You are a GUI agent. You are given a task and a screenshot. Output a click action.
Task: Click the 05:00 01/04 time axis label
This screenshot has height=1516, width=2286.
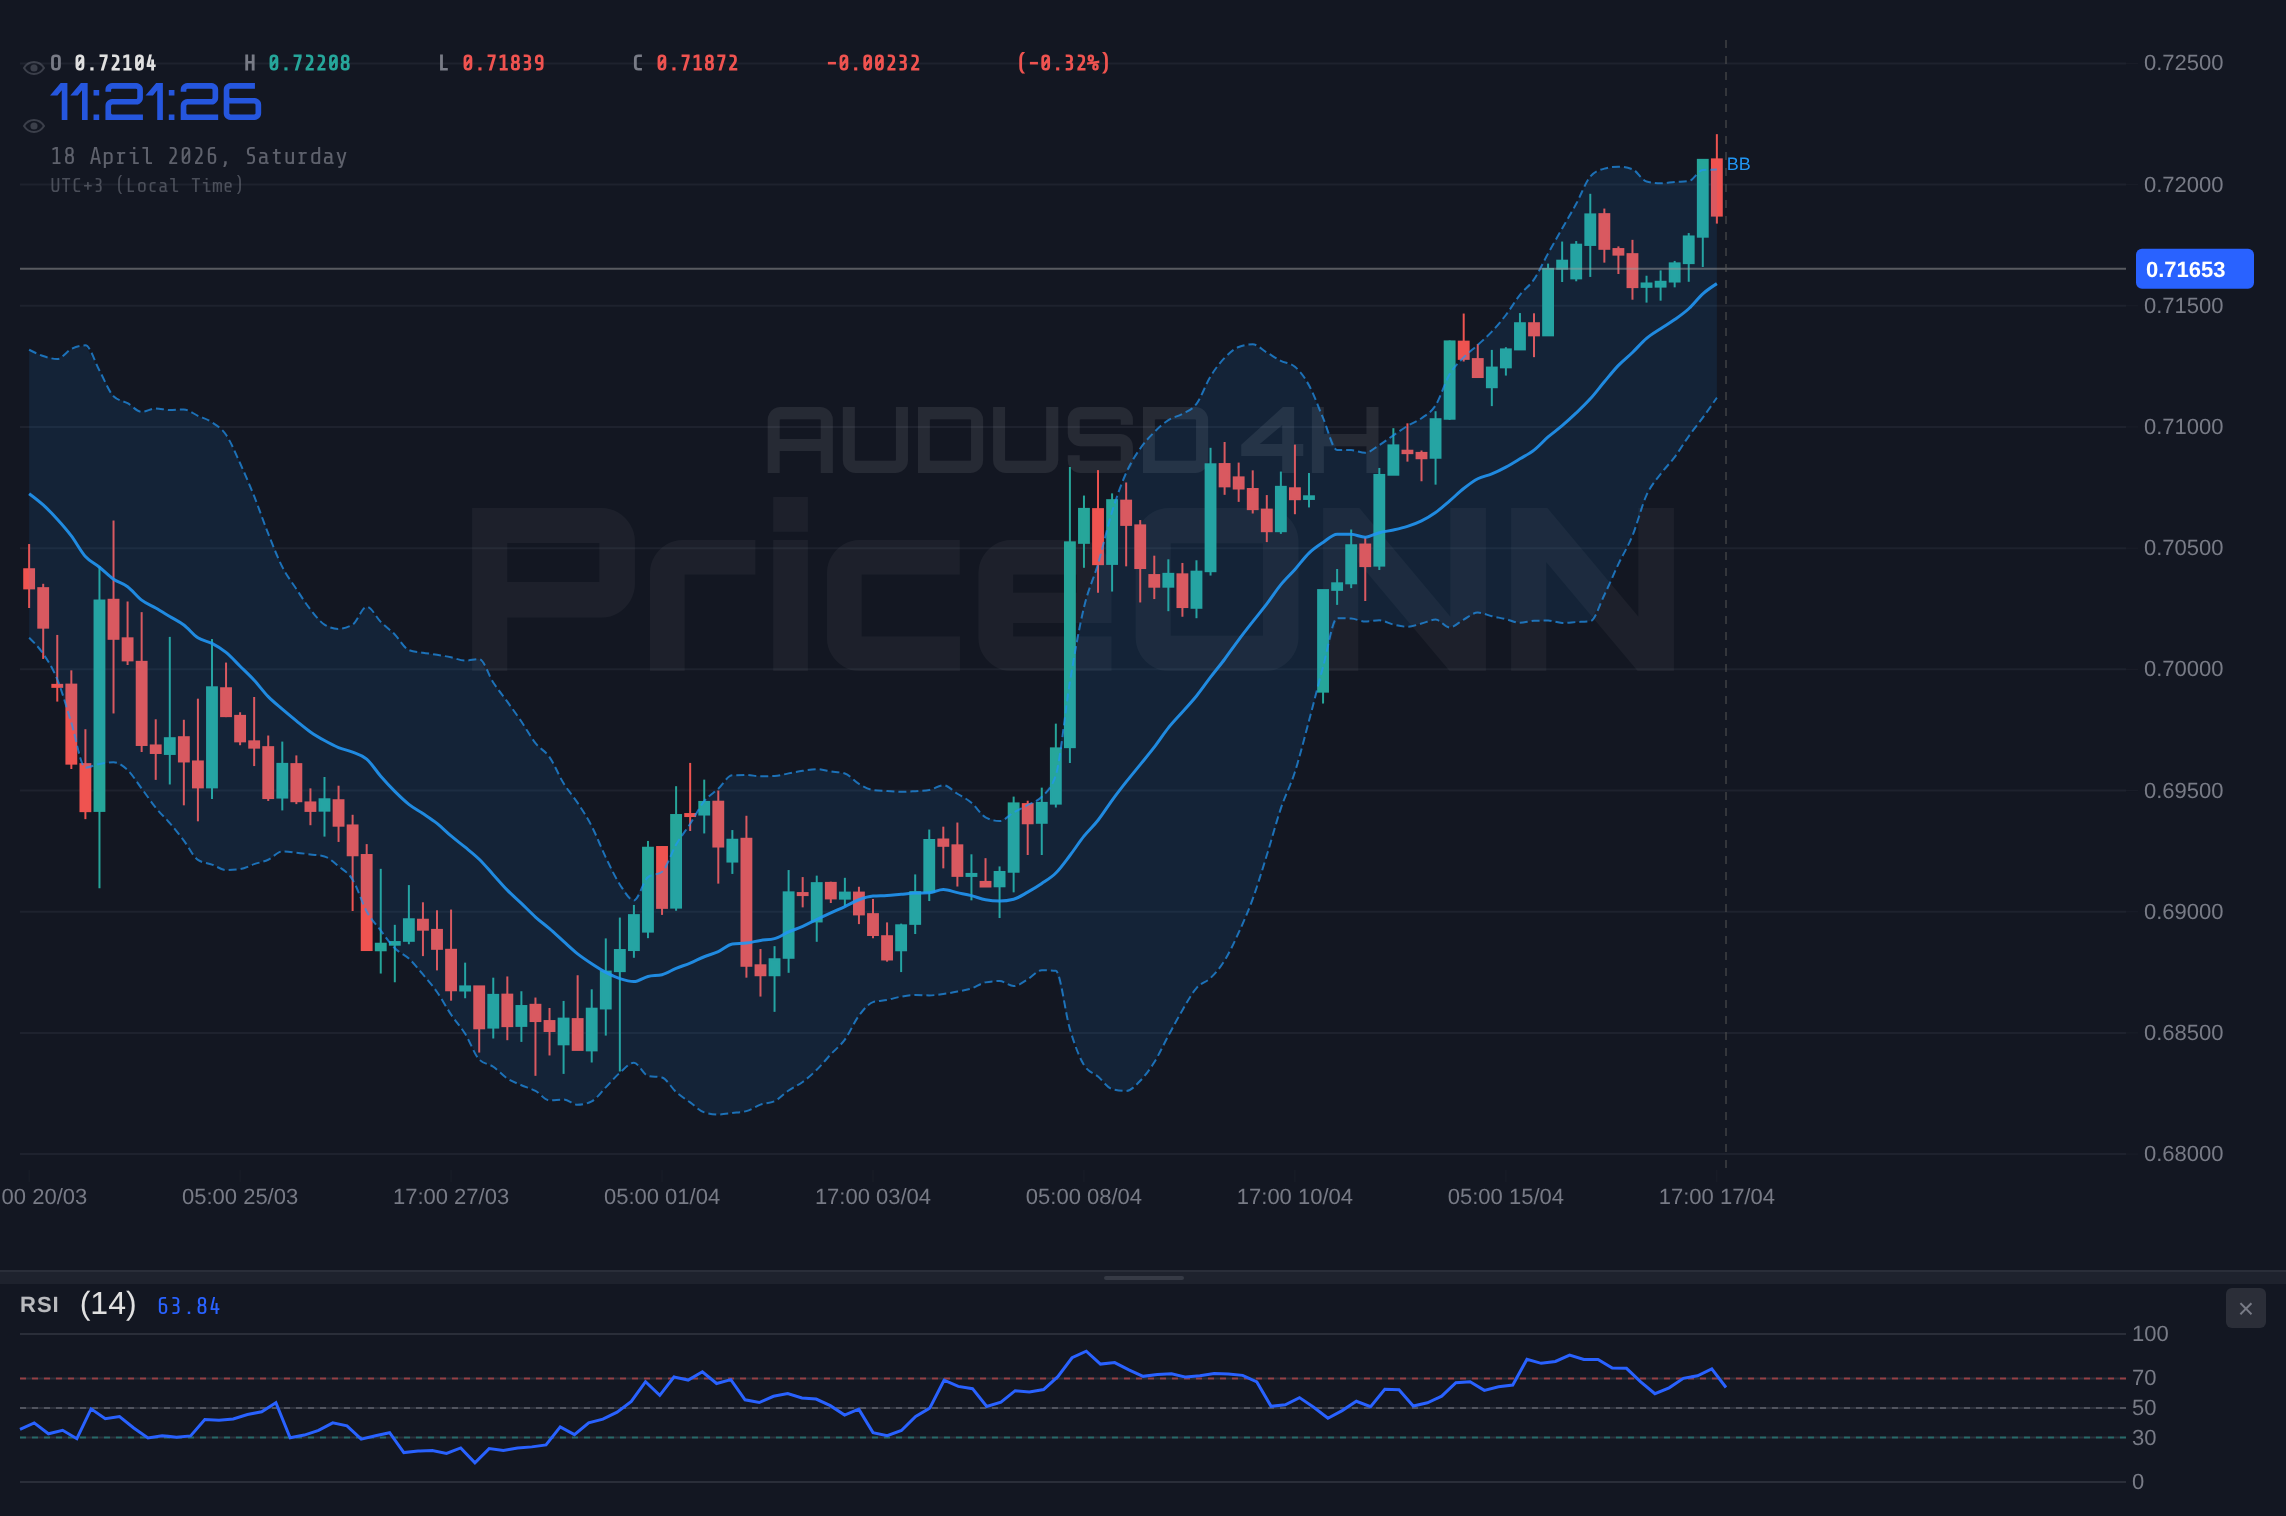pos(662,1197)
